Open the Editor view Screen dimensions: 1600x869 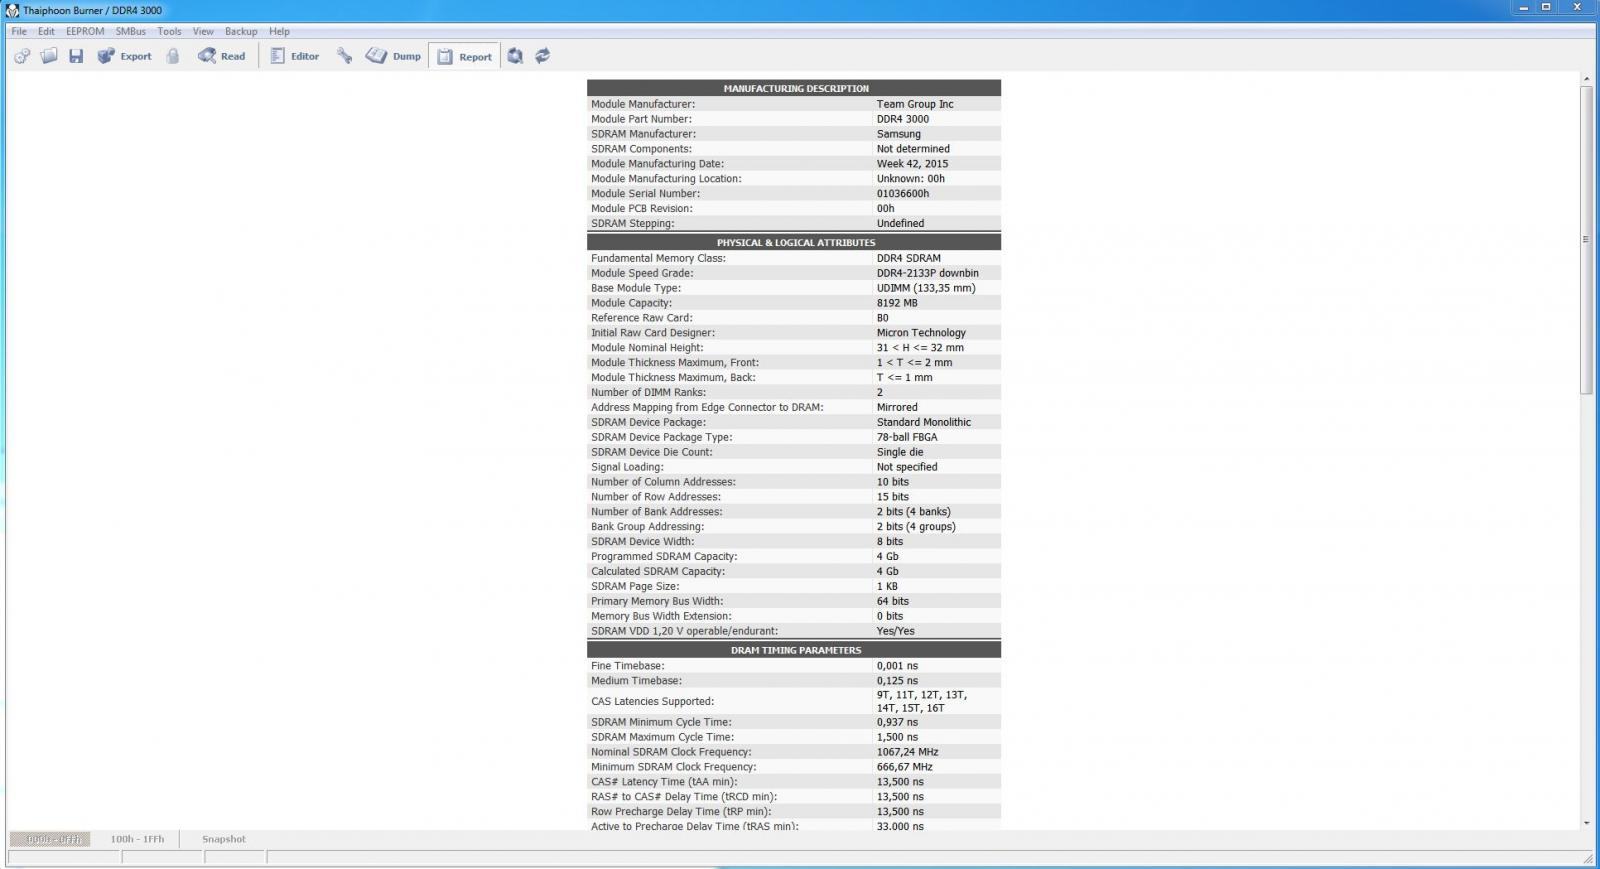point(295,56)
